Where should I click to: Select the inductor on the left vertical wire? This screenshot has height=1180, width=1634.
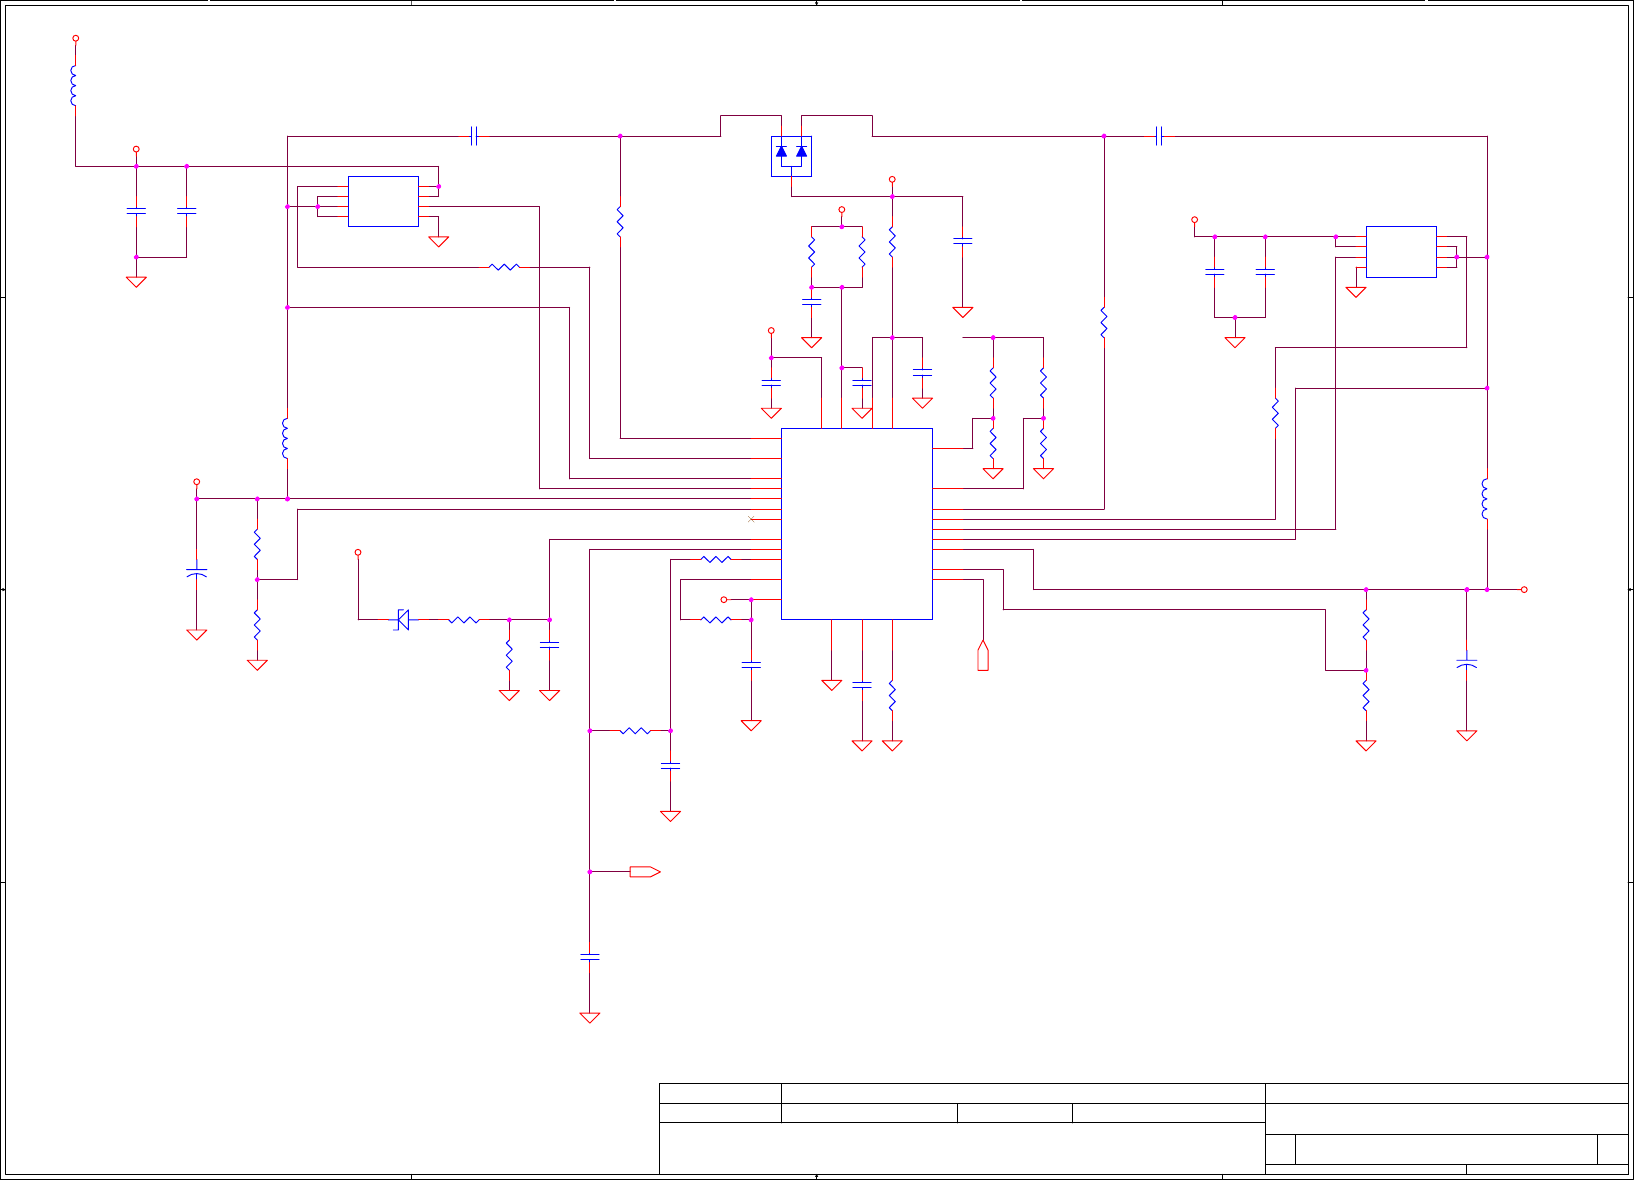click(x=286, y=439)
